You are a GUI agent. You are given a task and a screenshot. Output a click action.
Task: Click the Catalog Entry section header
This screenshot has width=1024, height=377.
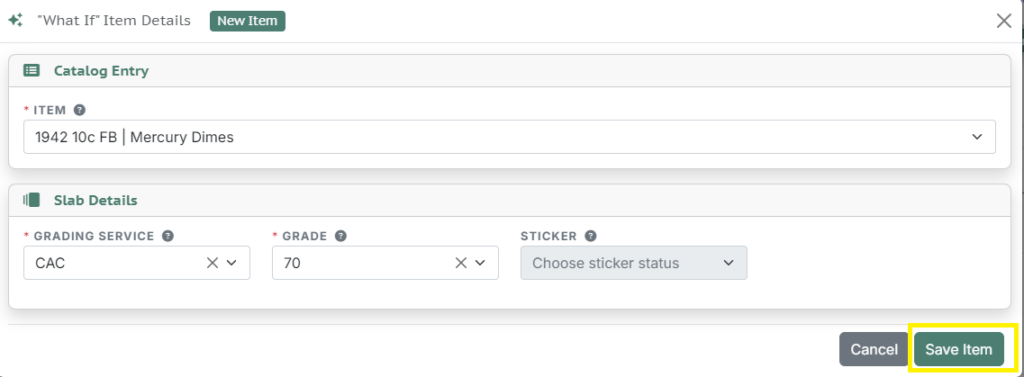tap(509, 71)
